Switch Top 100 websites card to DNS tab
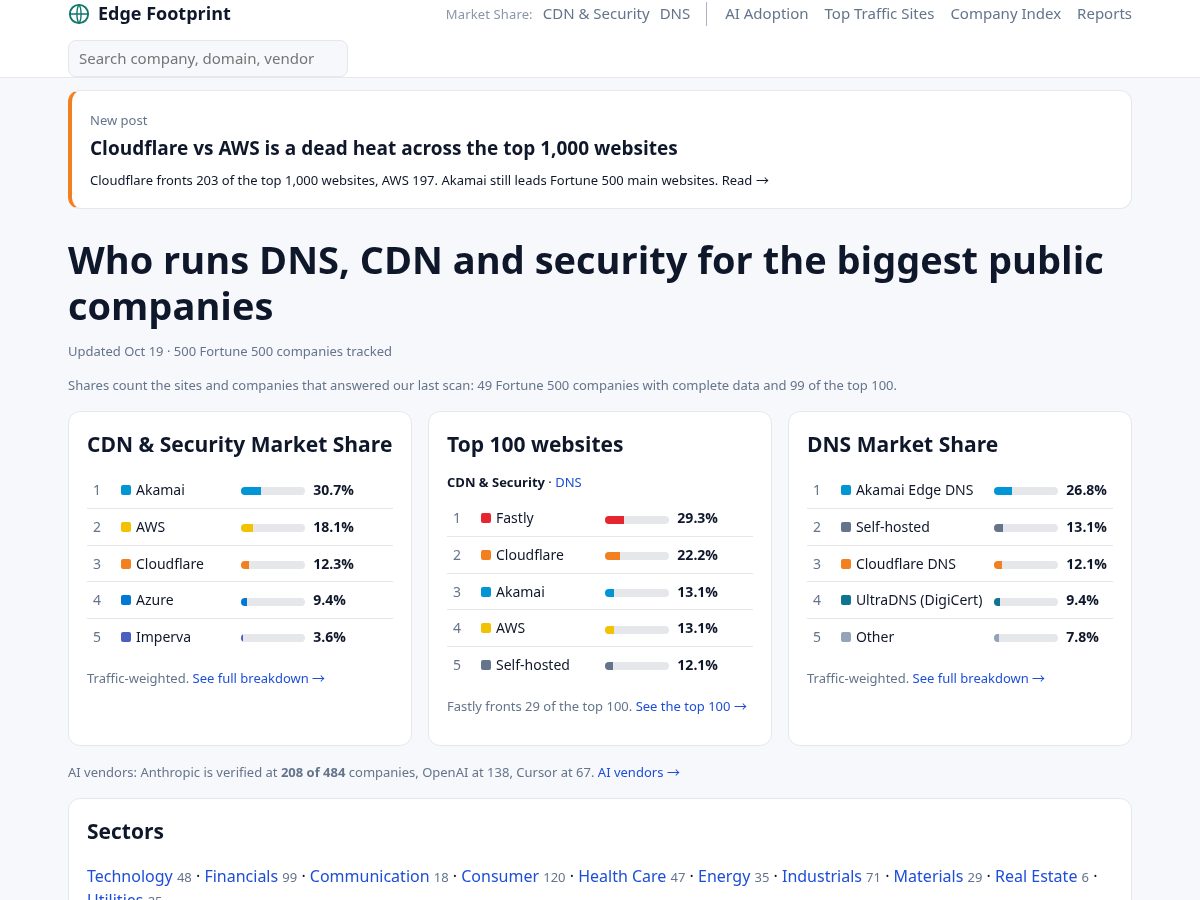The height and width of the screenshot is (900, 1200). [x=568, y=482]
